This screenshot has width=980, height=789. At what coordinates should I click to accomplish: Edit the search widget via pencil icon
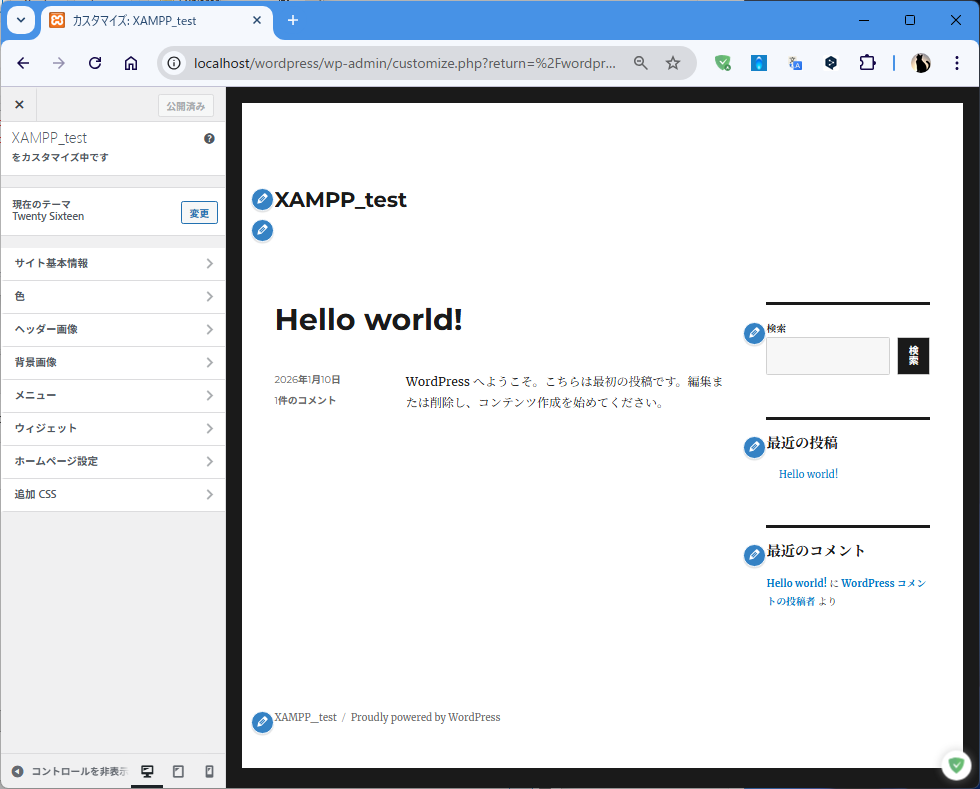[x=755, y=334]
